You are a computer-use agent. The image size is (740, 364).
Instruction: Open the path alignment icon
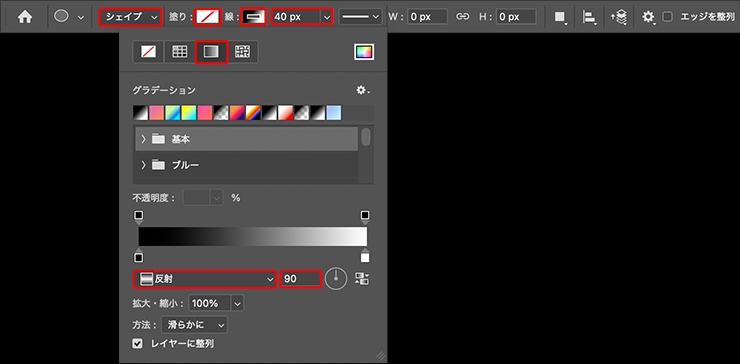[589, 17]
